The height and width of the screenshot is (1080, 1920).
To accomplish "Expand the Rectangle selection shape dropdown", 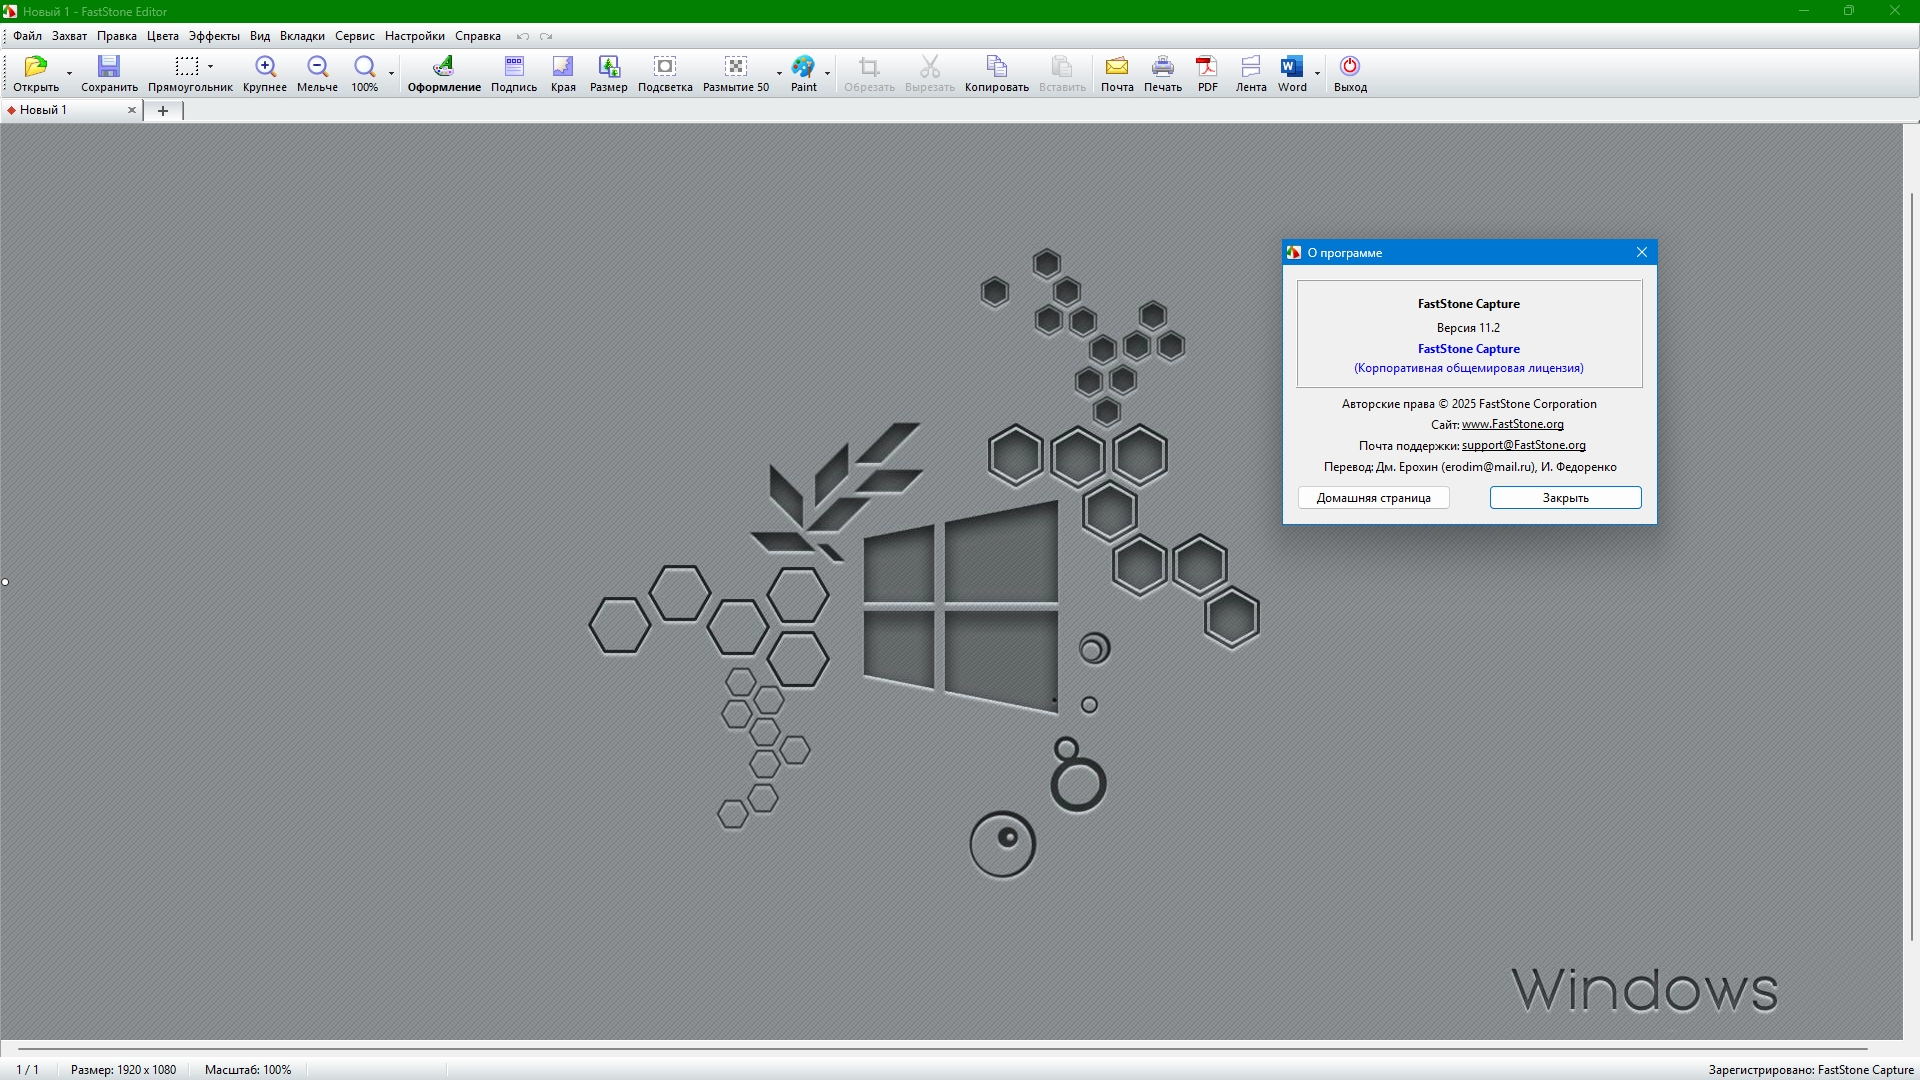I will pyautogui.click(x=210, y=67).
